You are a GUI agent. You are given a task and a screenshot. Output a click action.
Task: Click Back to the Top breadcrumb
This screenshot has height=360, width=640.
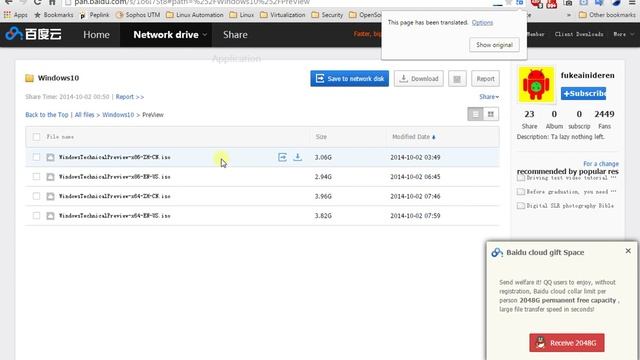click(x=47, y=115)
